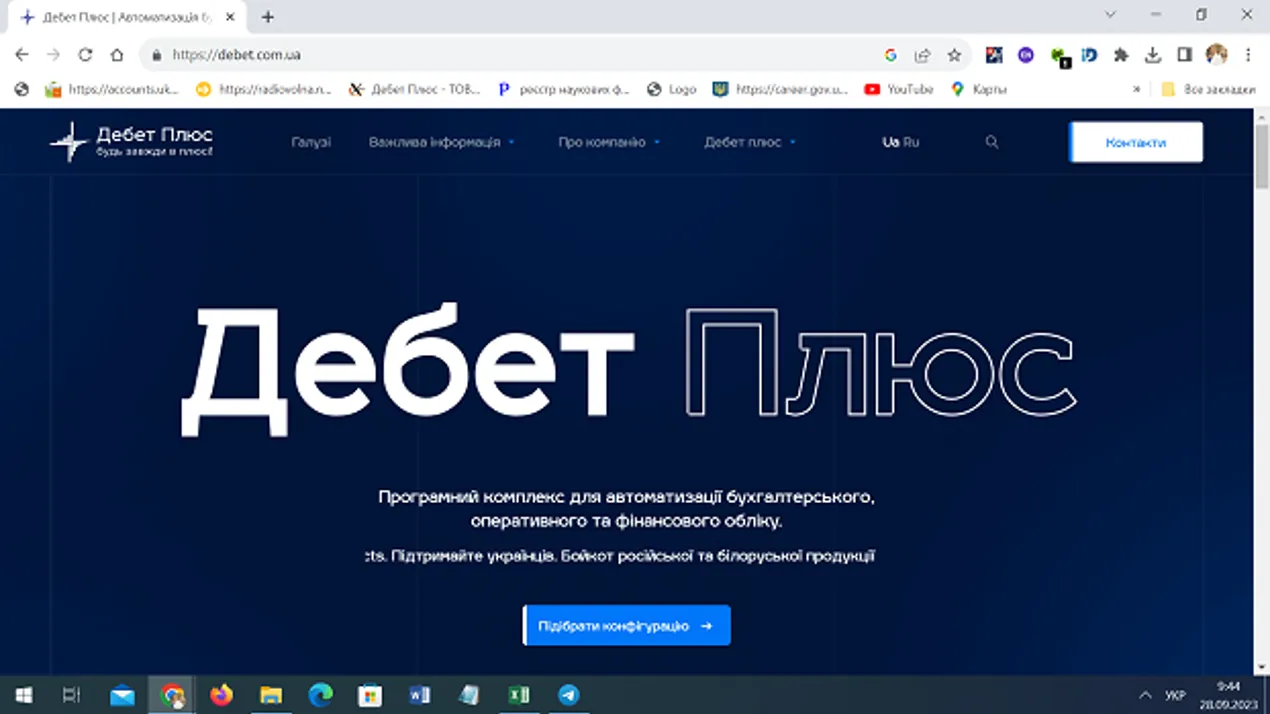Screen dimensions: 1270x714
Task: Open the Windows Start menu
Action: point(24,695)
